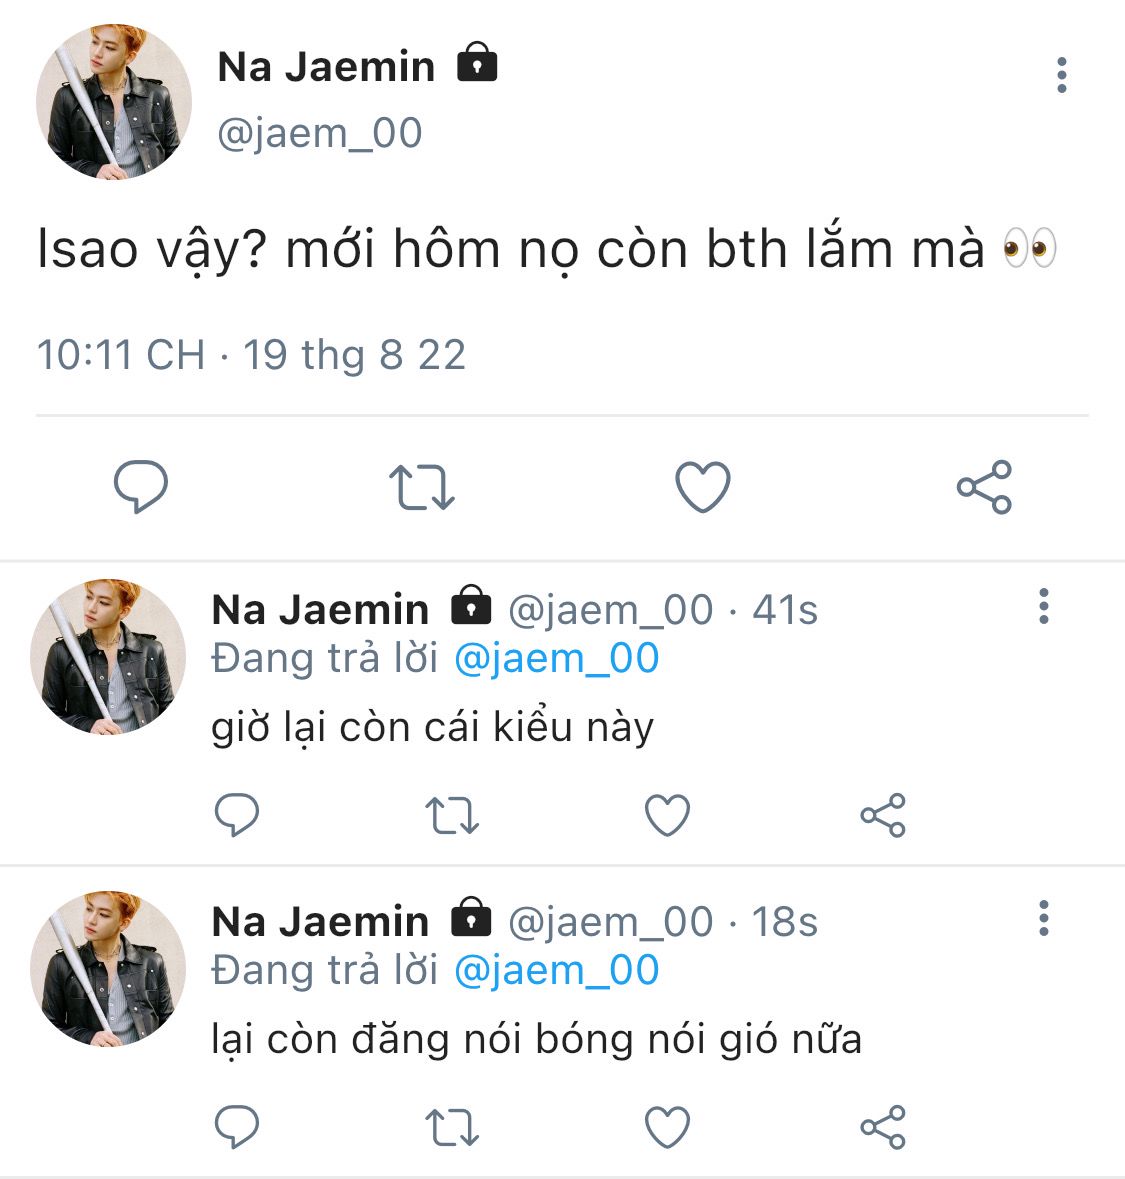This screenshot has height=1179, width=1125.
Task: Open @jaem_00 mention link in 18s reply
Action: [556, 971]
